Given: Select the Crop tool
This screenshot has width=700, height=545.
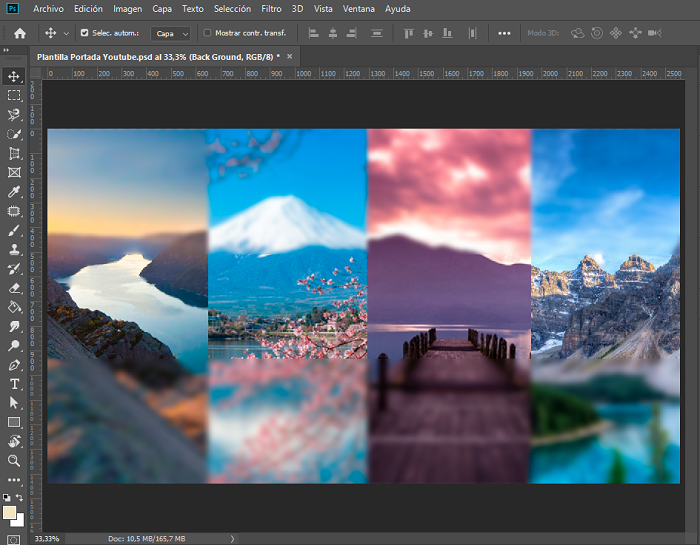Looking at the screenshot, I should [x=14, y=154].
